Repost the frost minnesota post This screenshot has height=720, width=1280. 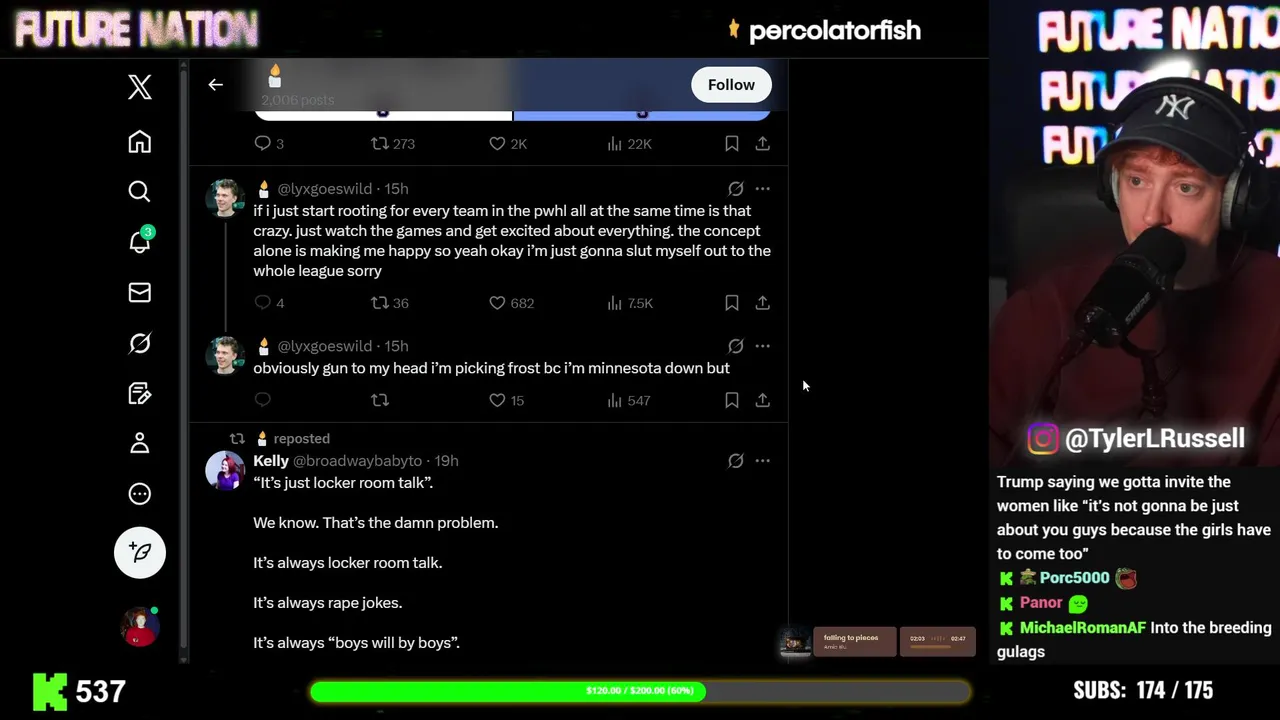tap(379, 400)
